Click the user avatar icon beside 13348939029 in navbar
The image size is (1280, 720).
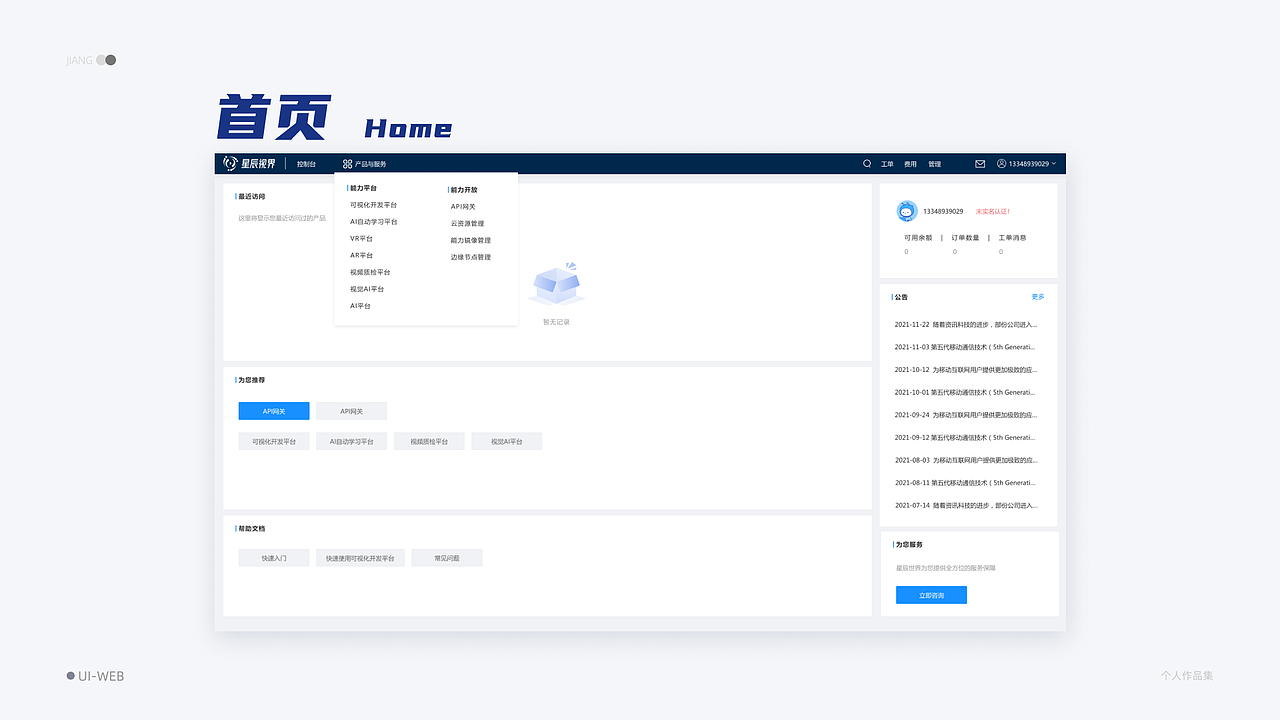[1001, 163]
